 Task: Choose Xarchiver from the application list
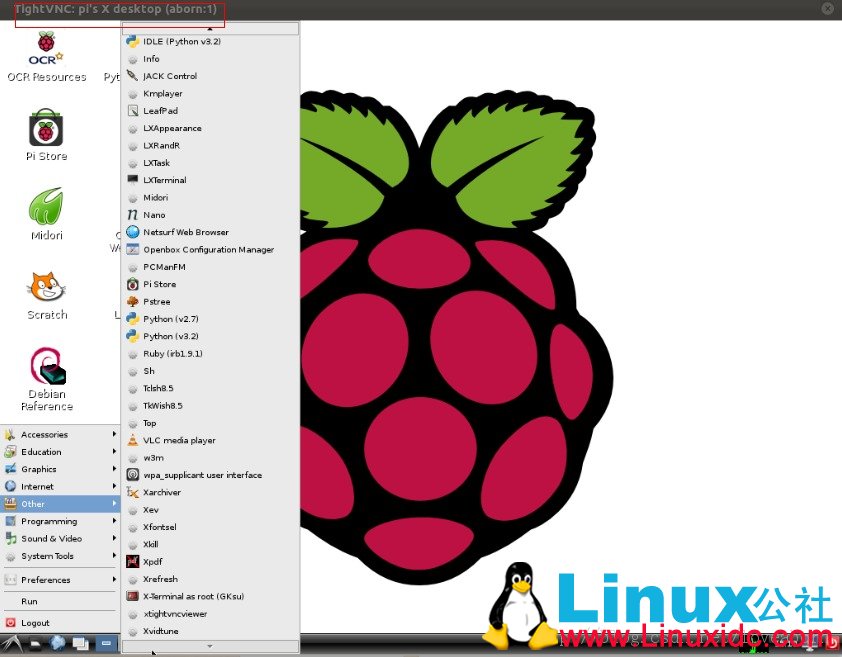point(161,492)
